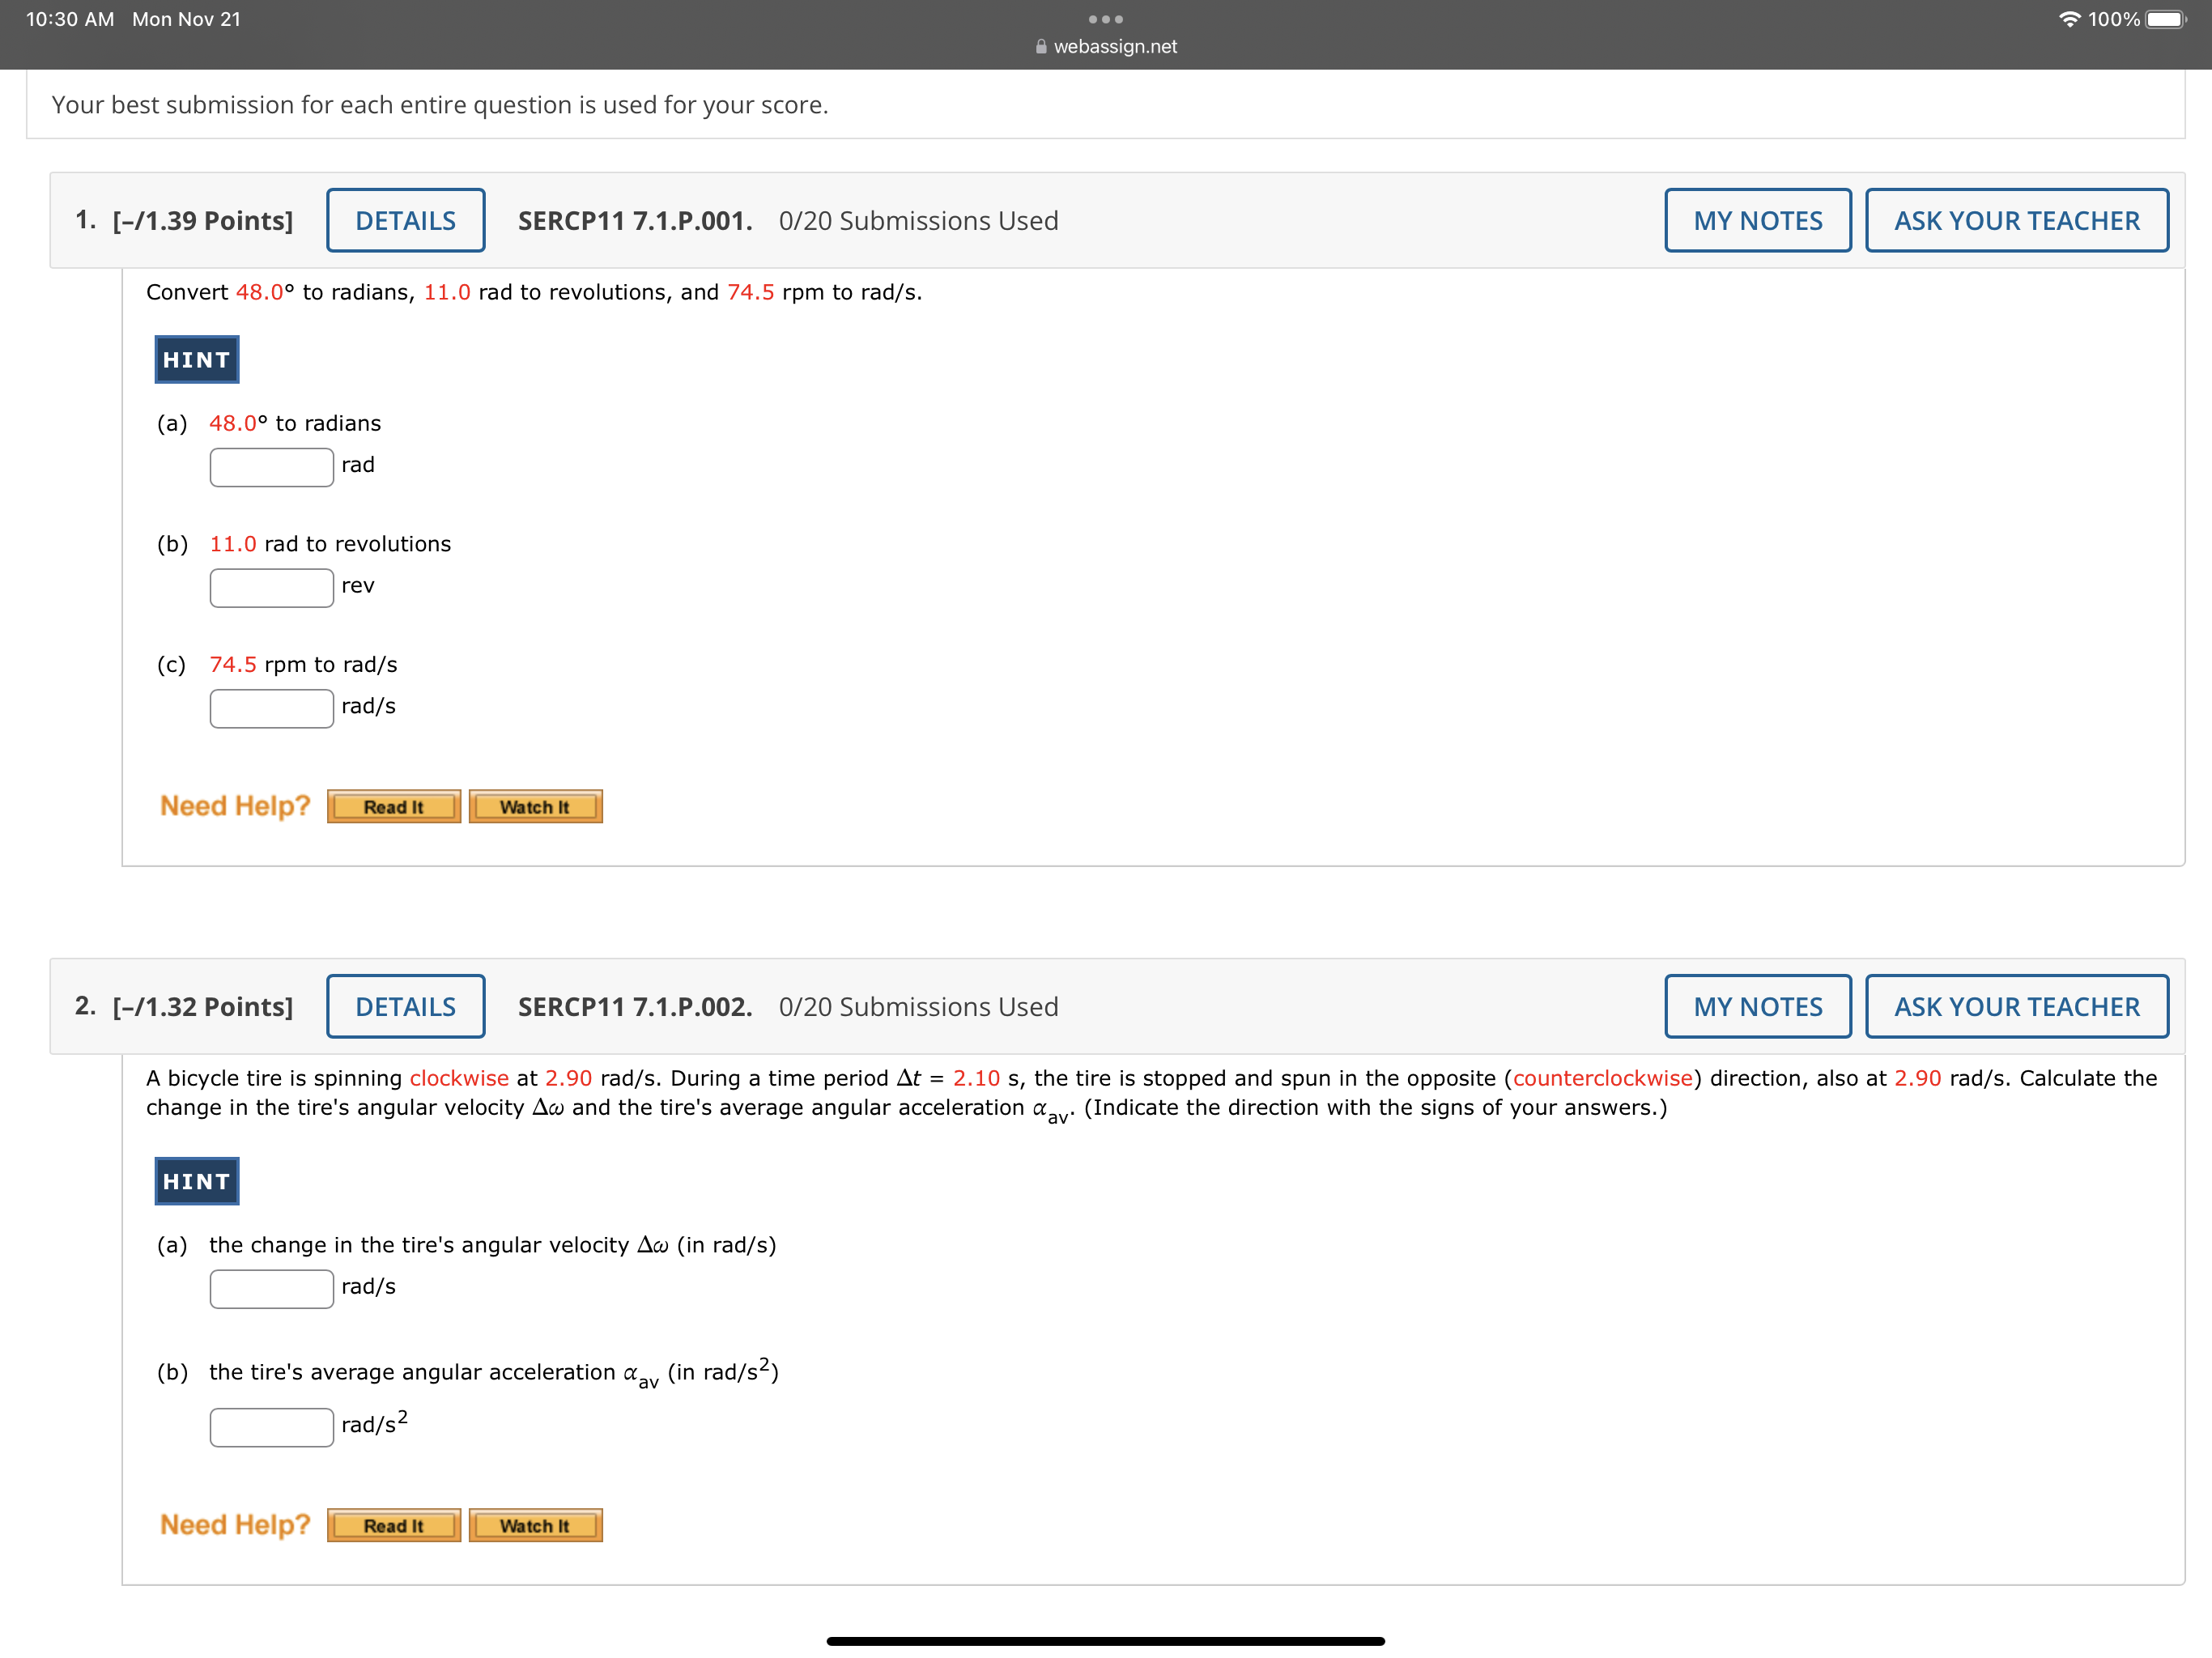
Task: Click ASK YOUR TEACHER for question 1
Action: [2016, 221]
